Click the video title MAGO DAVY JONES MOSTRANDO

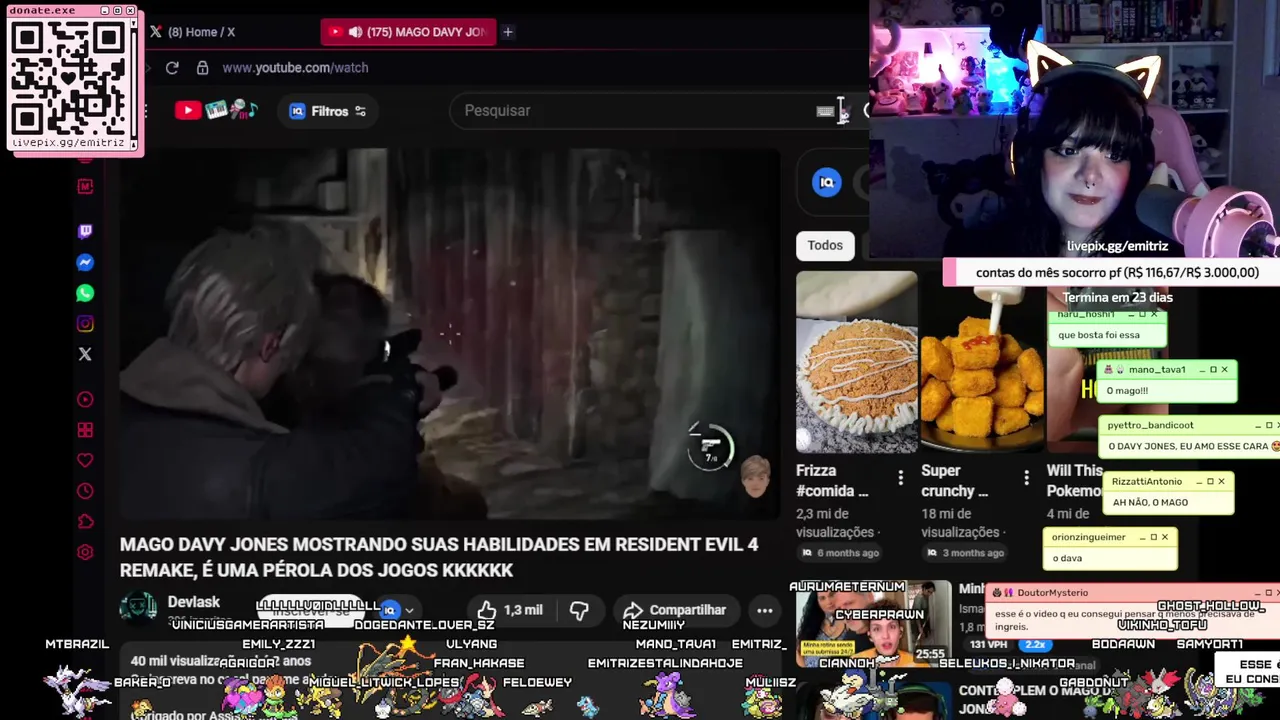click(439, 557)
